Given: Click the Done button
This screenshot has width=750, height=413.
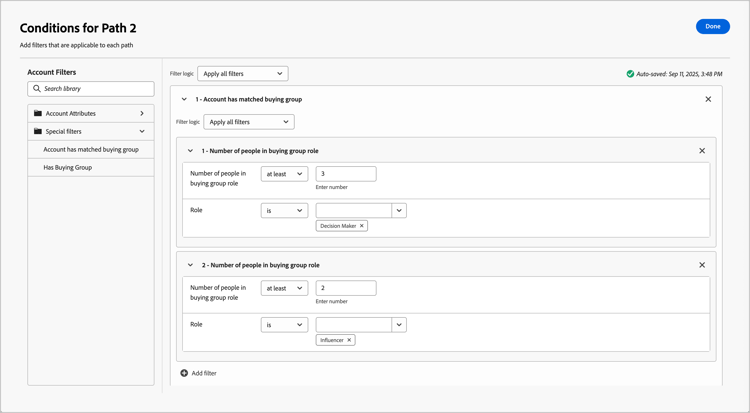Looking at the screenshot, I should pos(712,26).
